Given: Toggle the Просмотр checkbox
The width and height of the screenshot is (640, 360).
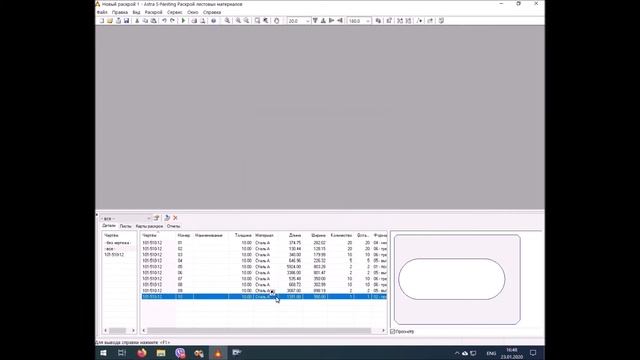Looking at the screenshot, I should 393,331.
